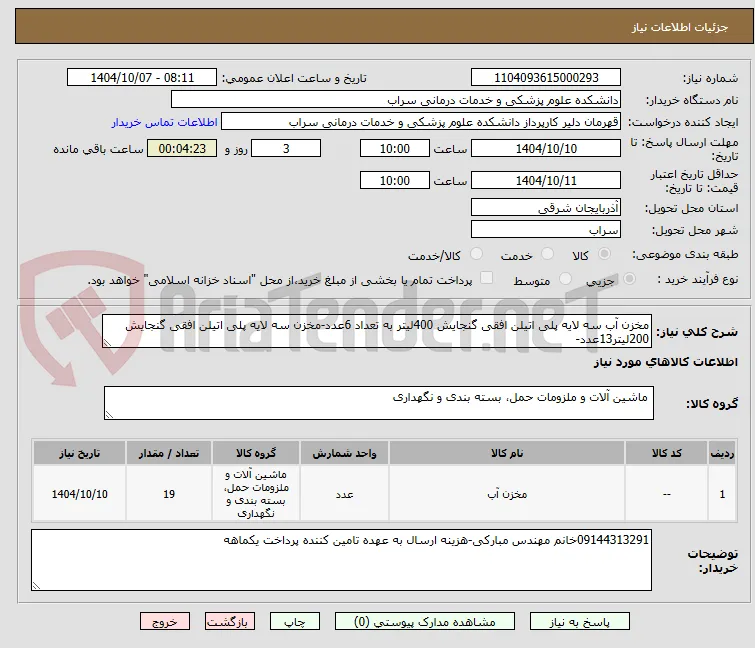Click the ردیف column header
The width and height of the screenshot is (755, 648).
click(x=722, y=453)
